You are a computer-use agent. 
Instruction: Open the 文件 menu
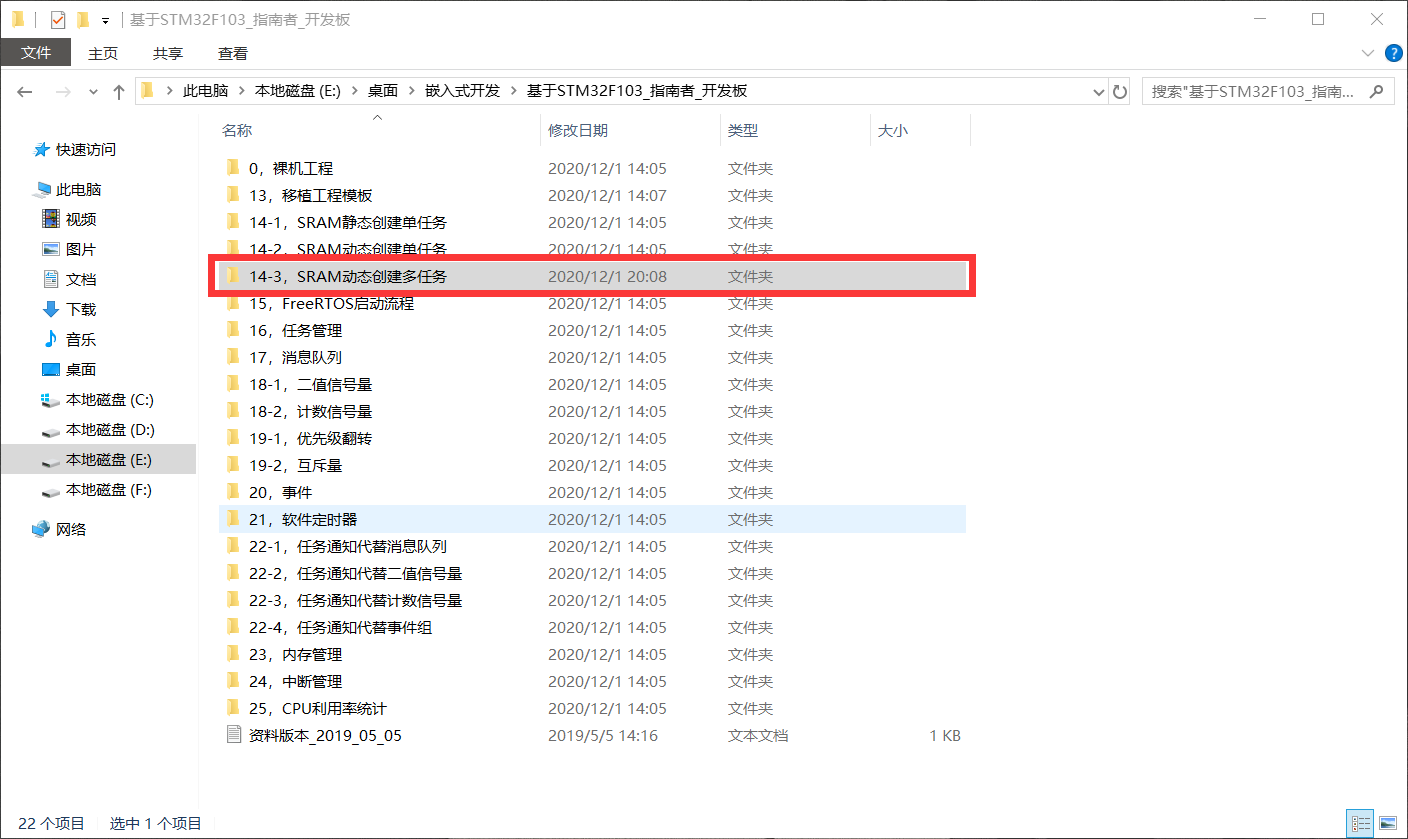(36, 53)
